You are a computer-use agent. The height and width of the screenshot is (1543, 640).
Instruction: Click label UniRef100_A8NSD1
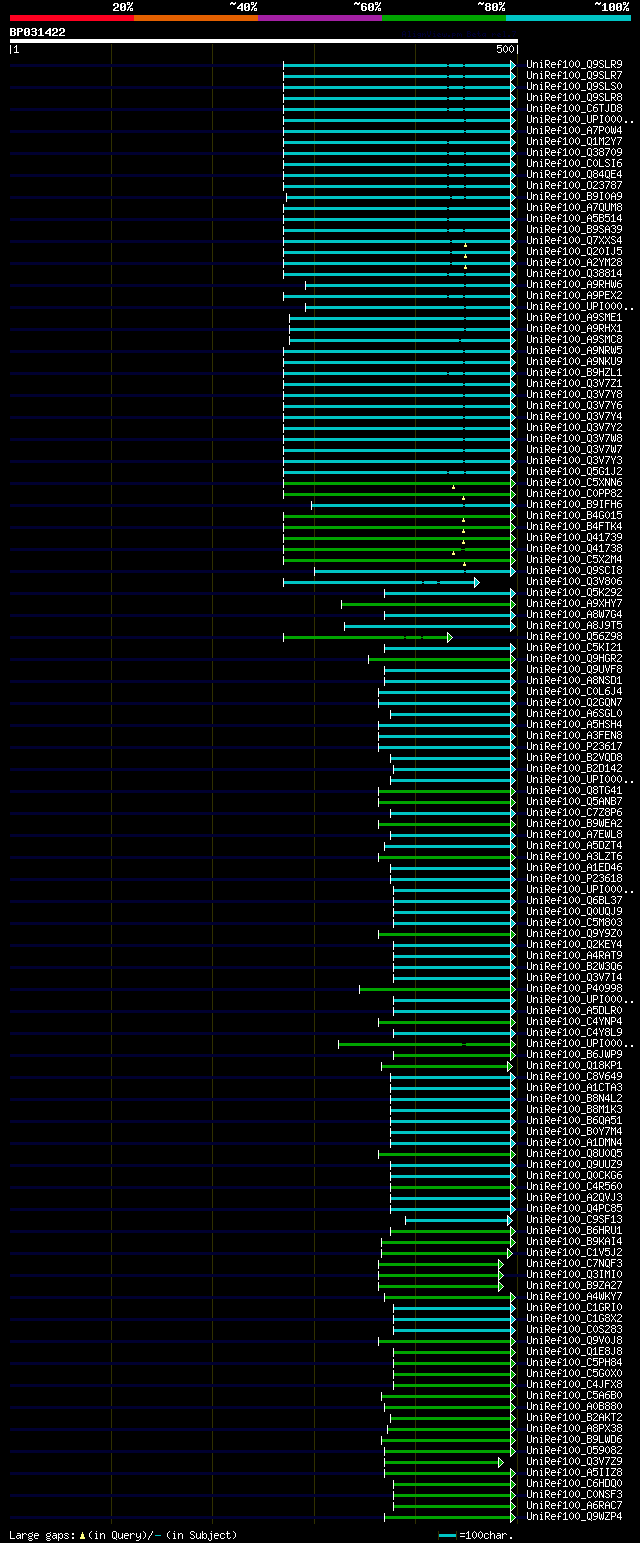click(574, 680)
